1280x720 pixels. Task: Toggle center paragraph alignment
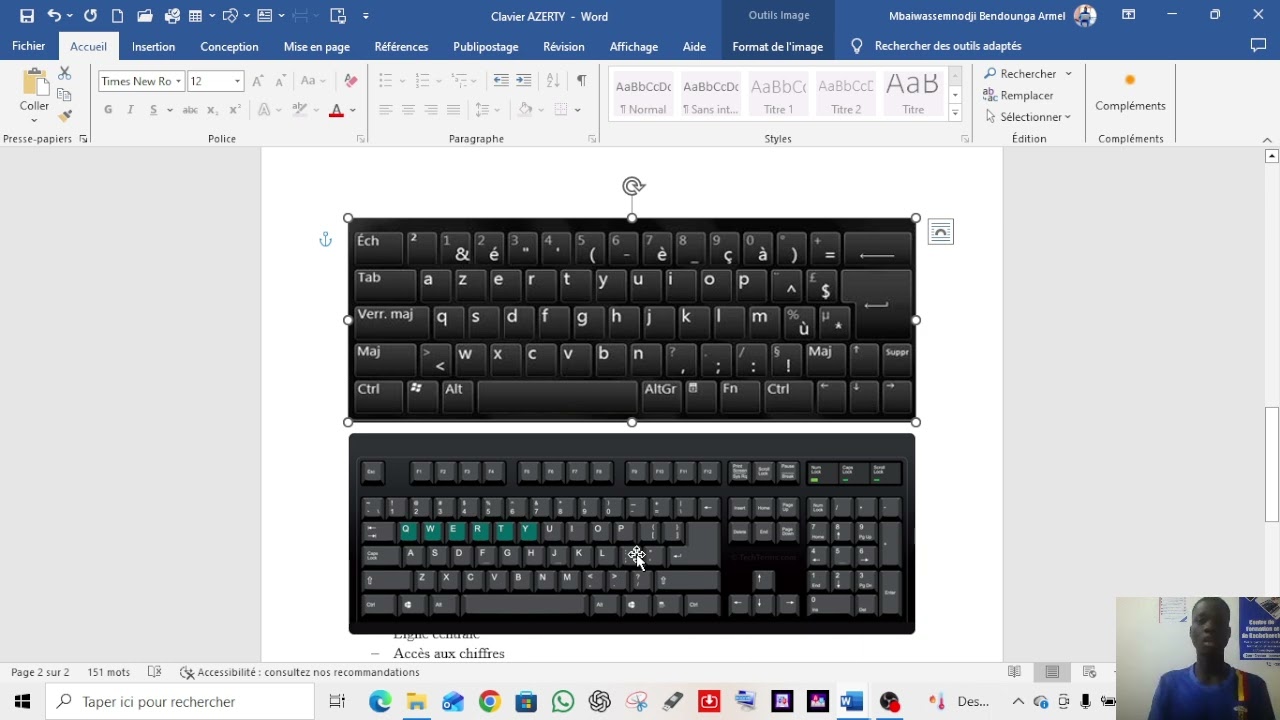(408, 110)
